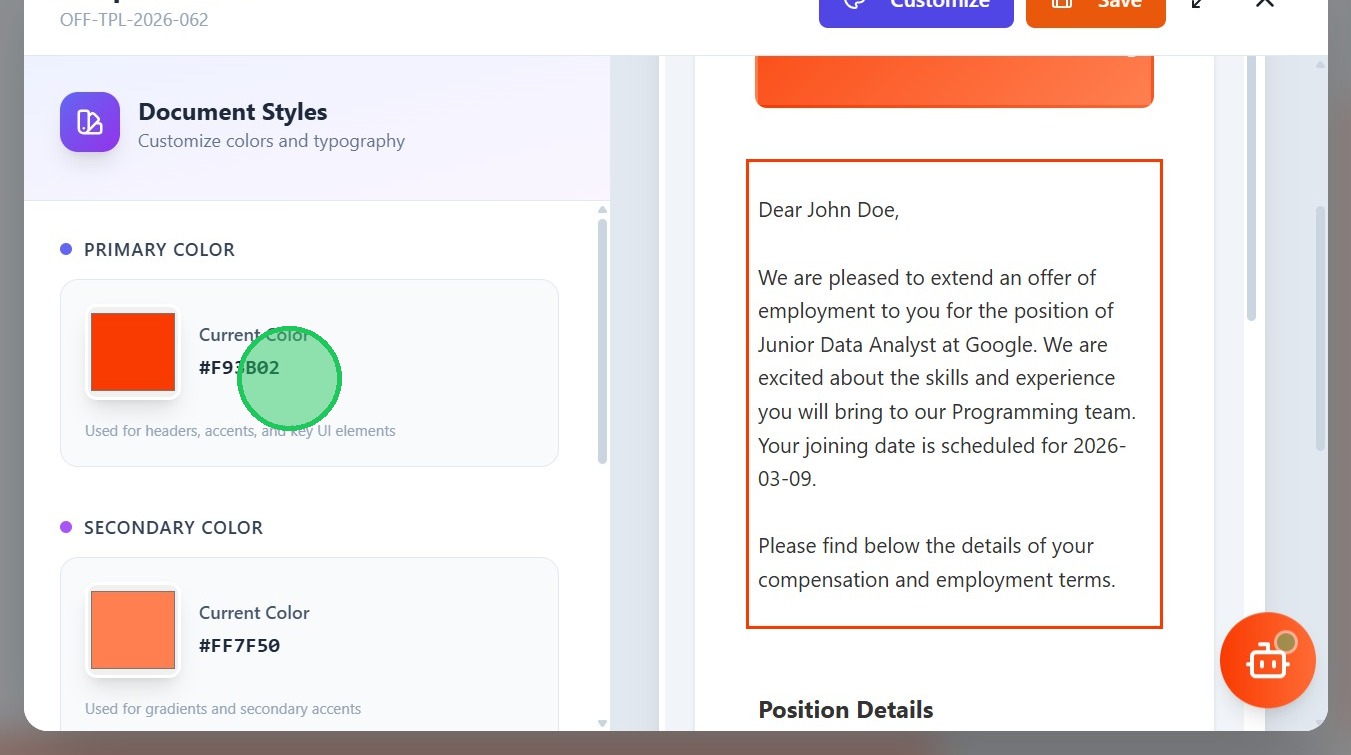
Task: Click the letter preview scrollbar thumb
Action: (1251, 190)
